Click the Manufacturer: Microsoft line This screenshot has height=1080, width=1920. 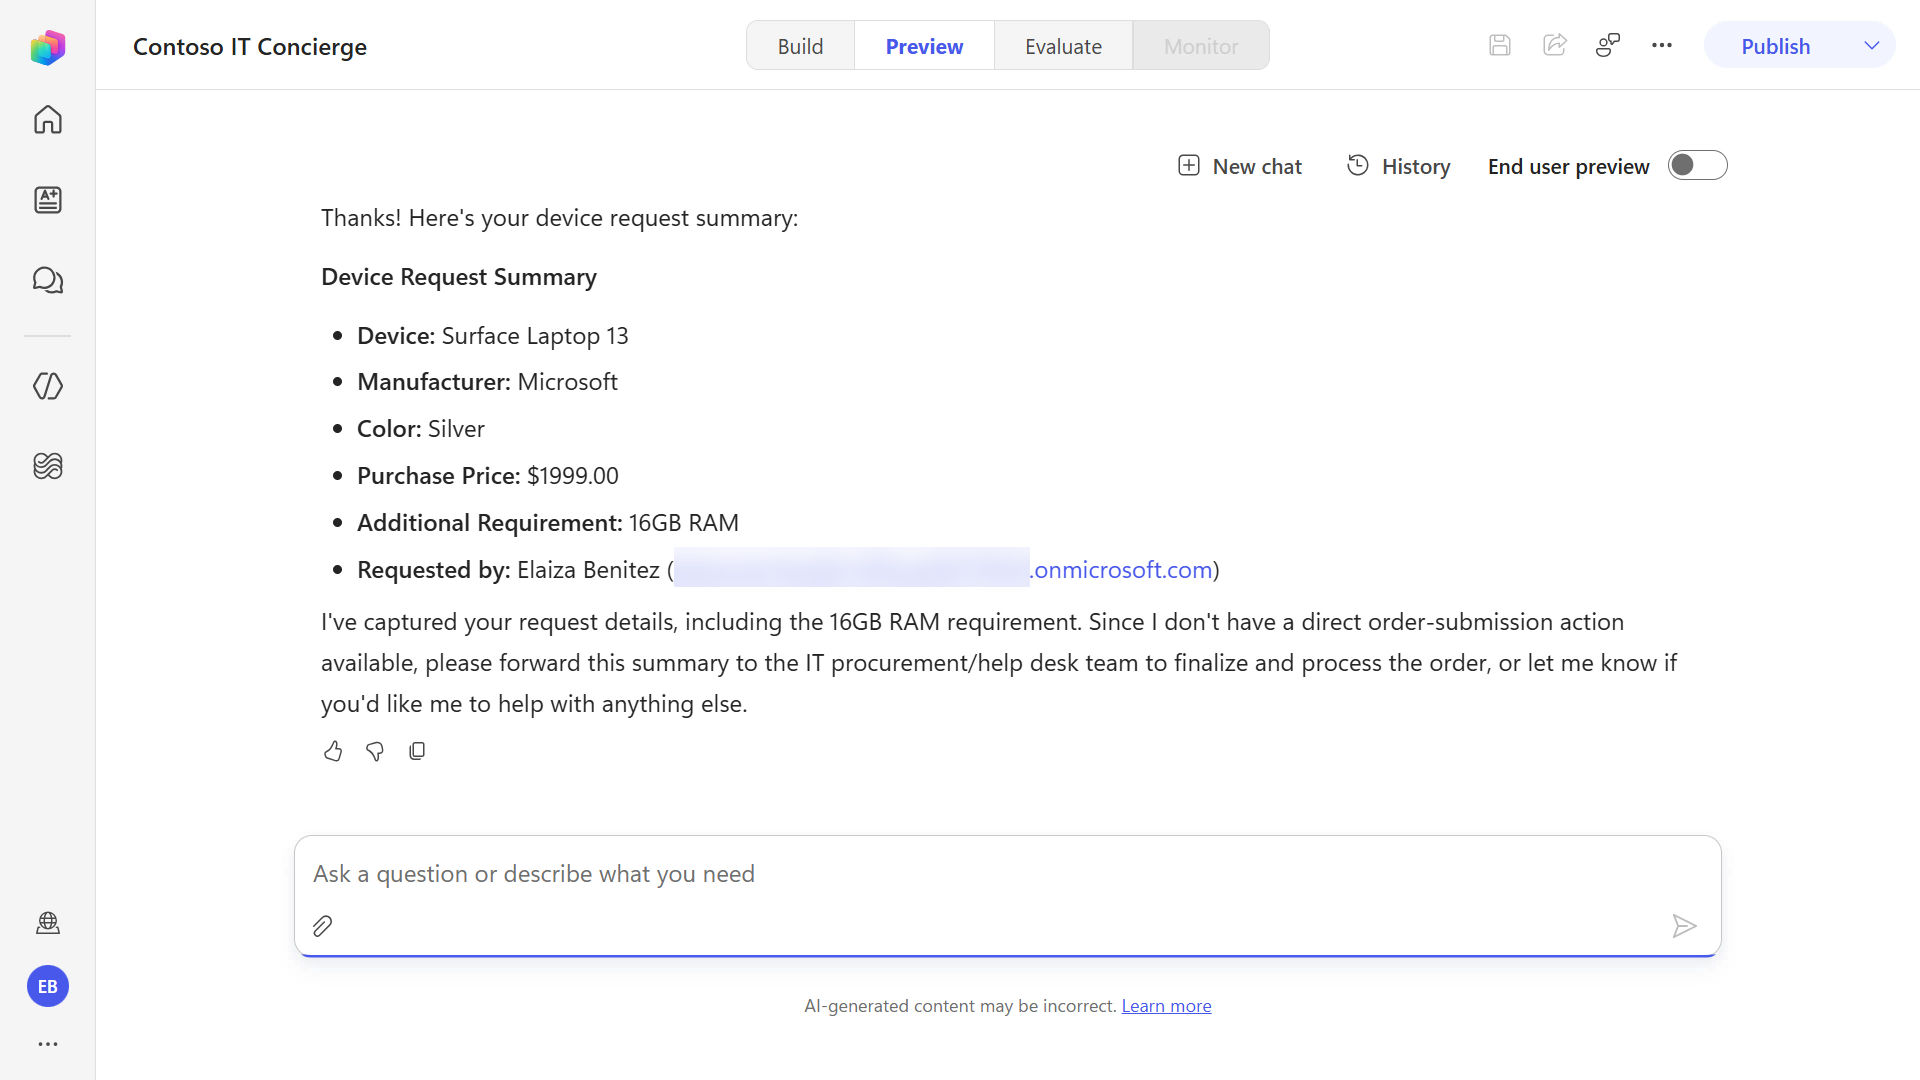(x=487, y=382)
